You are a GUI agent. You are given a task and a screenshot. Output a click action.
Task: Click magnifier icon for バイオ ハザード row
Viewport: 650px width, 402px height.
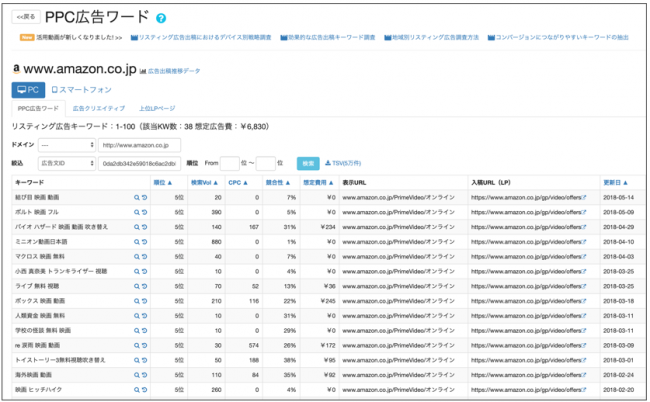click(x=136, y=227)
